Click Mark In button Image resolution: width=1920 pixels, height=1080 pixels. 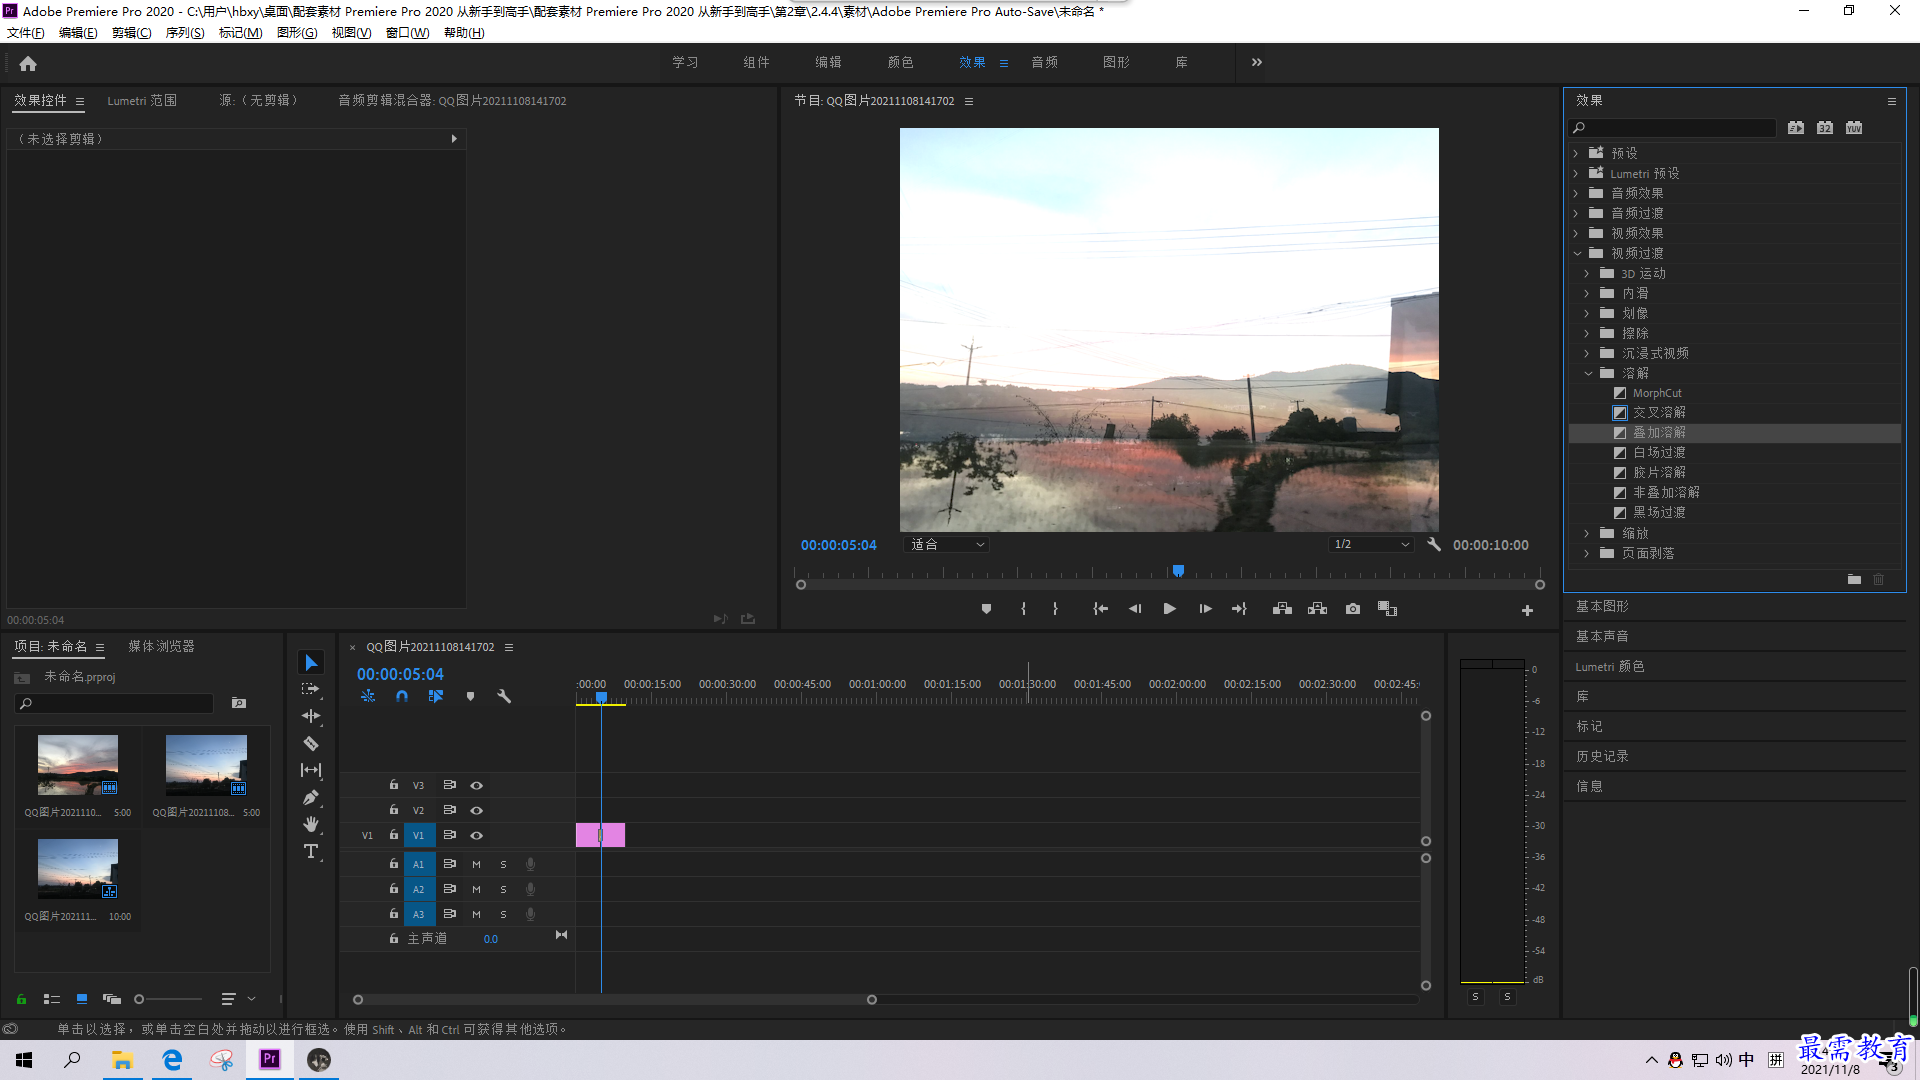coord(1023,609)
